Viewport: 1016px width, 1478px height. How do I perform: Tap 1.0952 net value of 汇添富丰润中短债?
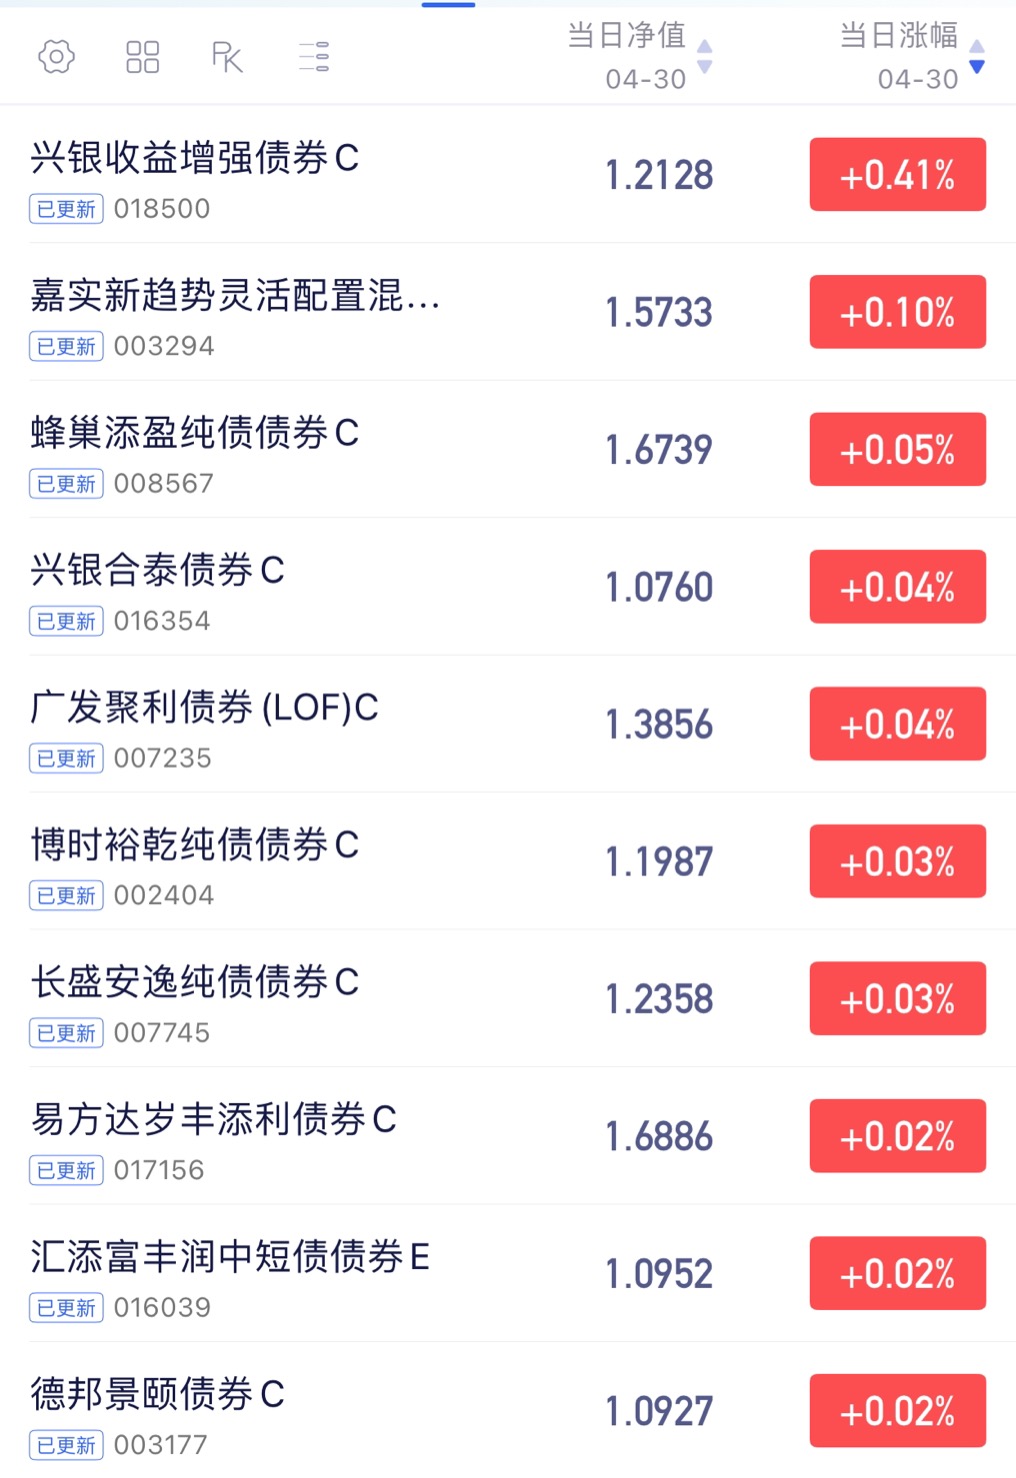(x=660, y=1274)
